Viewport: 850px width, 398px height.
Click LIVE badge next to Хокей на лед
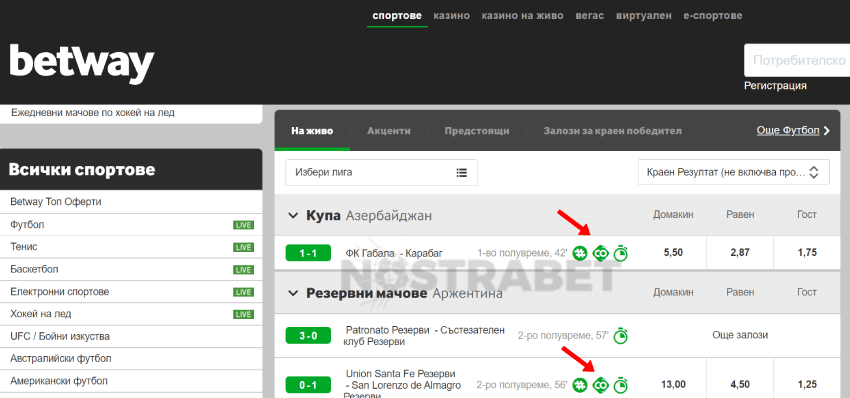pos(243,314)
